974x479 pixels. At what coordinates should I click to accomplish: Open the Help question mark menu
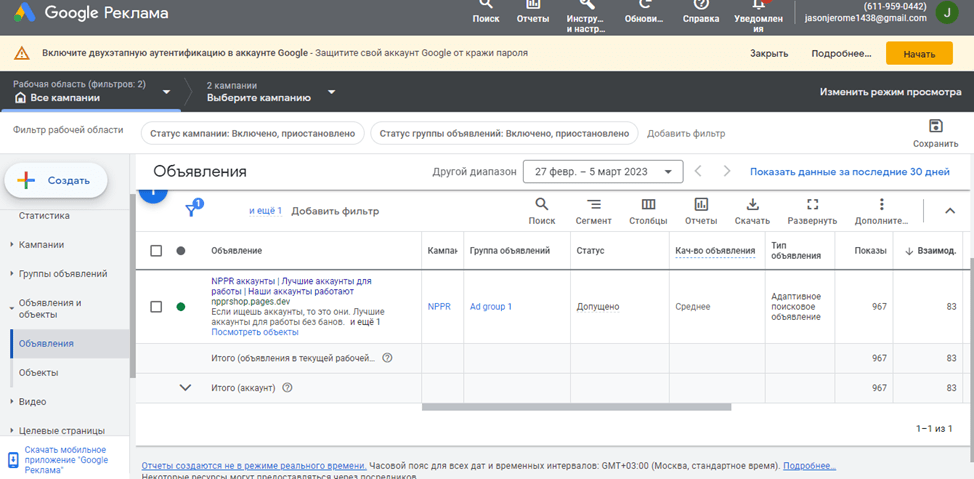point(701,11)
